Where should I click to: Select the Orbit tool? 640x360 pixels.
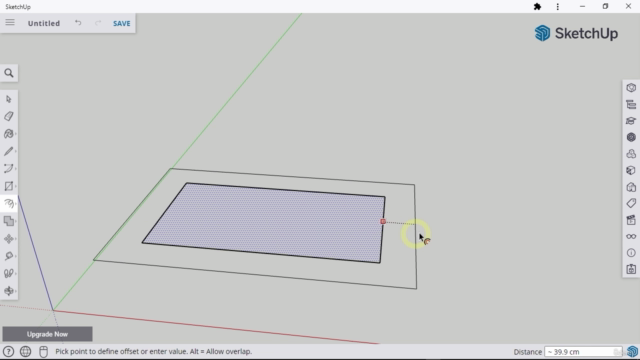tap(9, 291)
